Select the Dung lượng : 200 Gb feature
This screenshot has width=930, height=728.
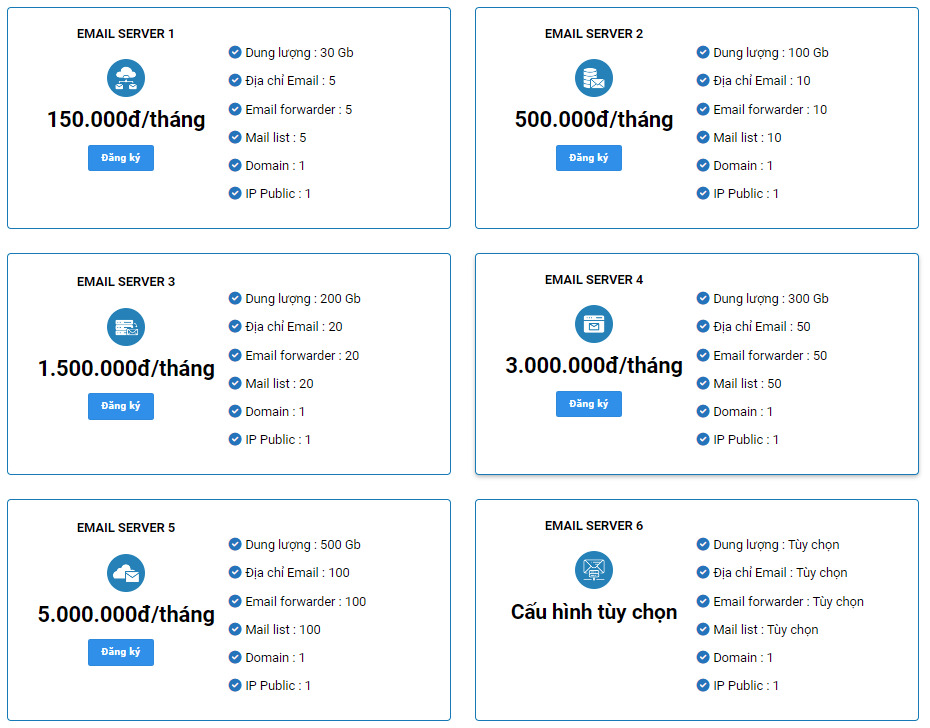(302, 298)
